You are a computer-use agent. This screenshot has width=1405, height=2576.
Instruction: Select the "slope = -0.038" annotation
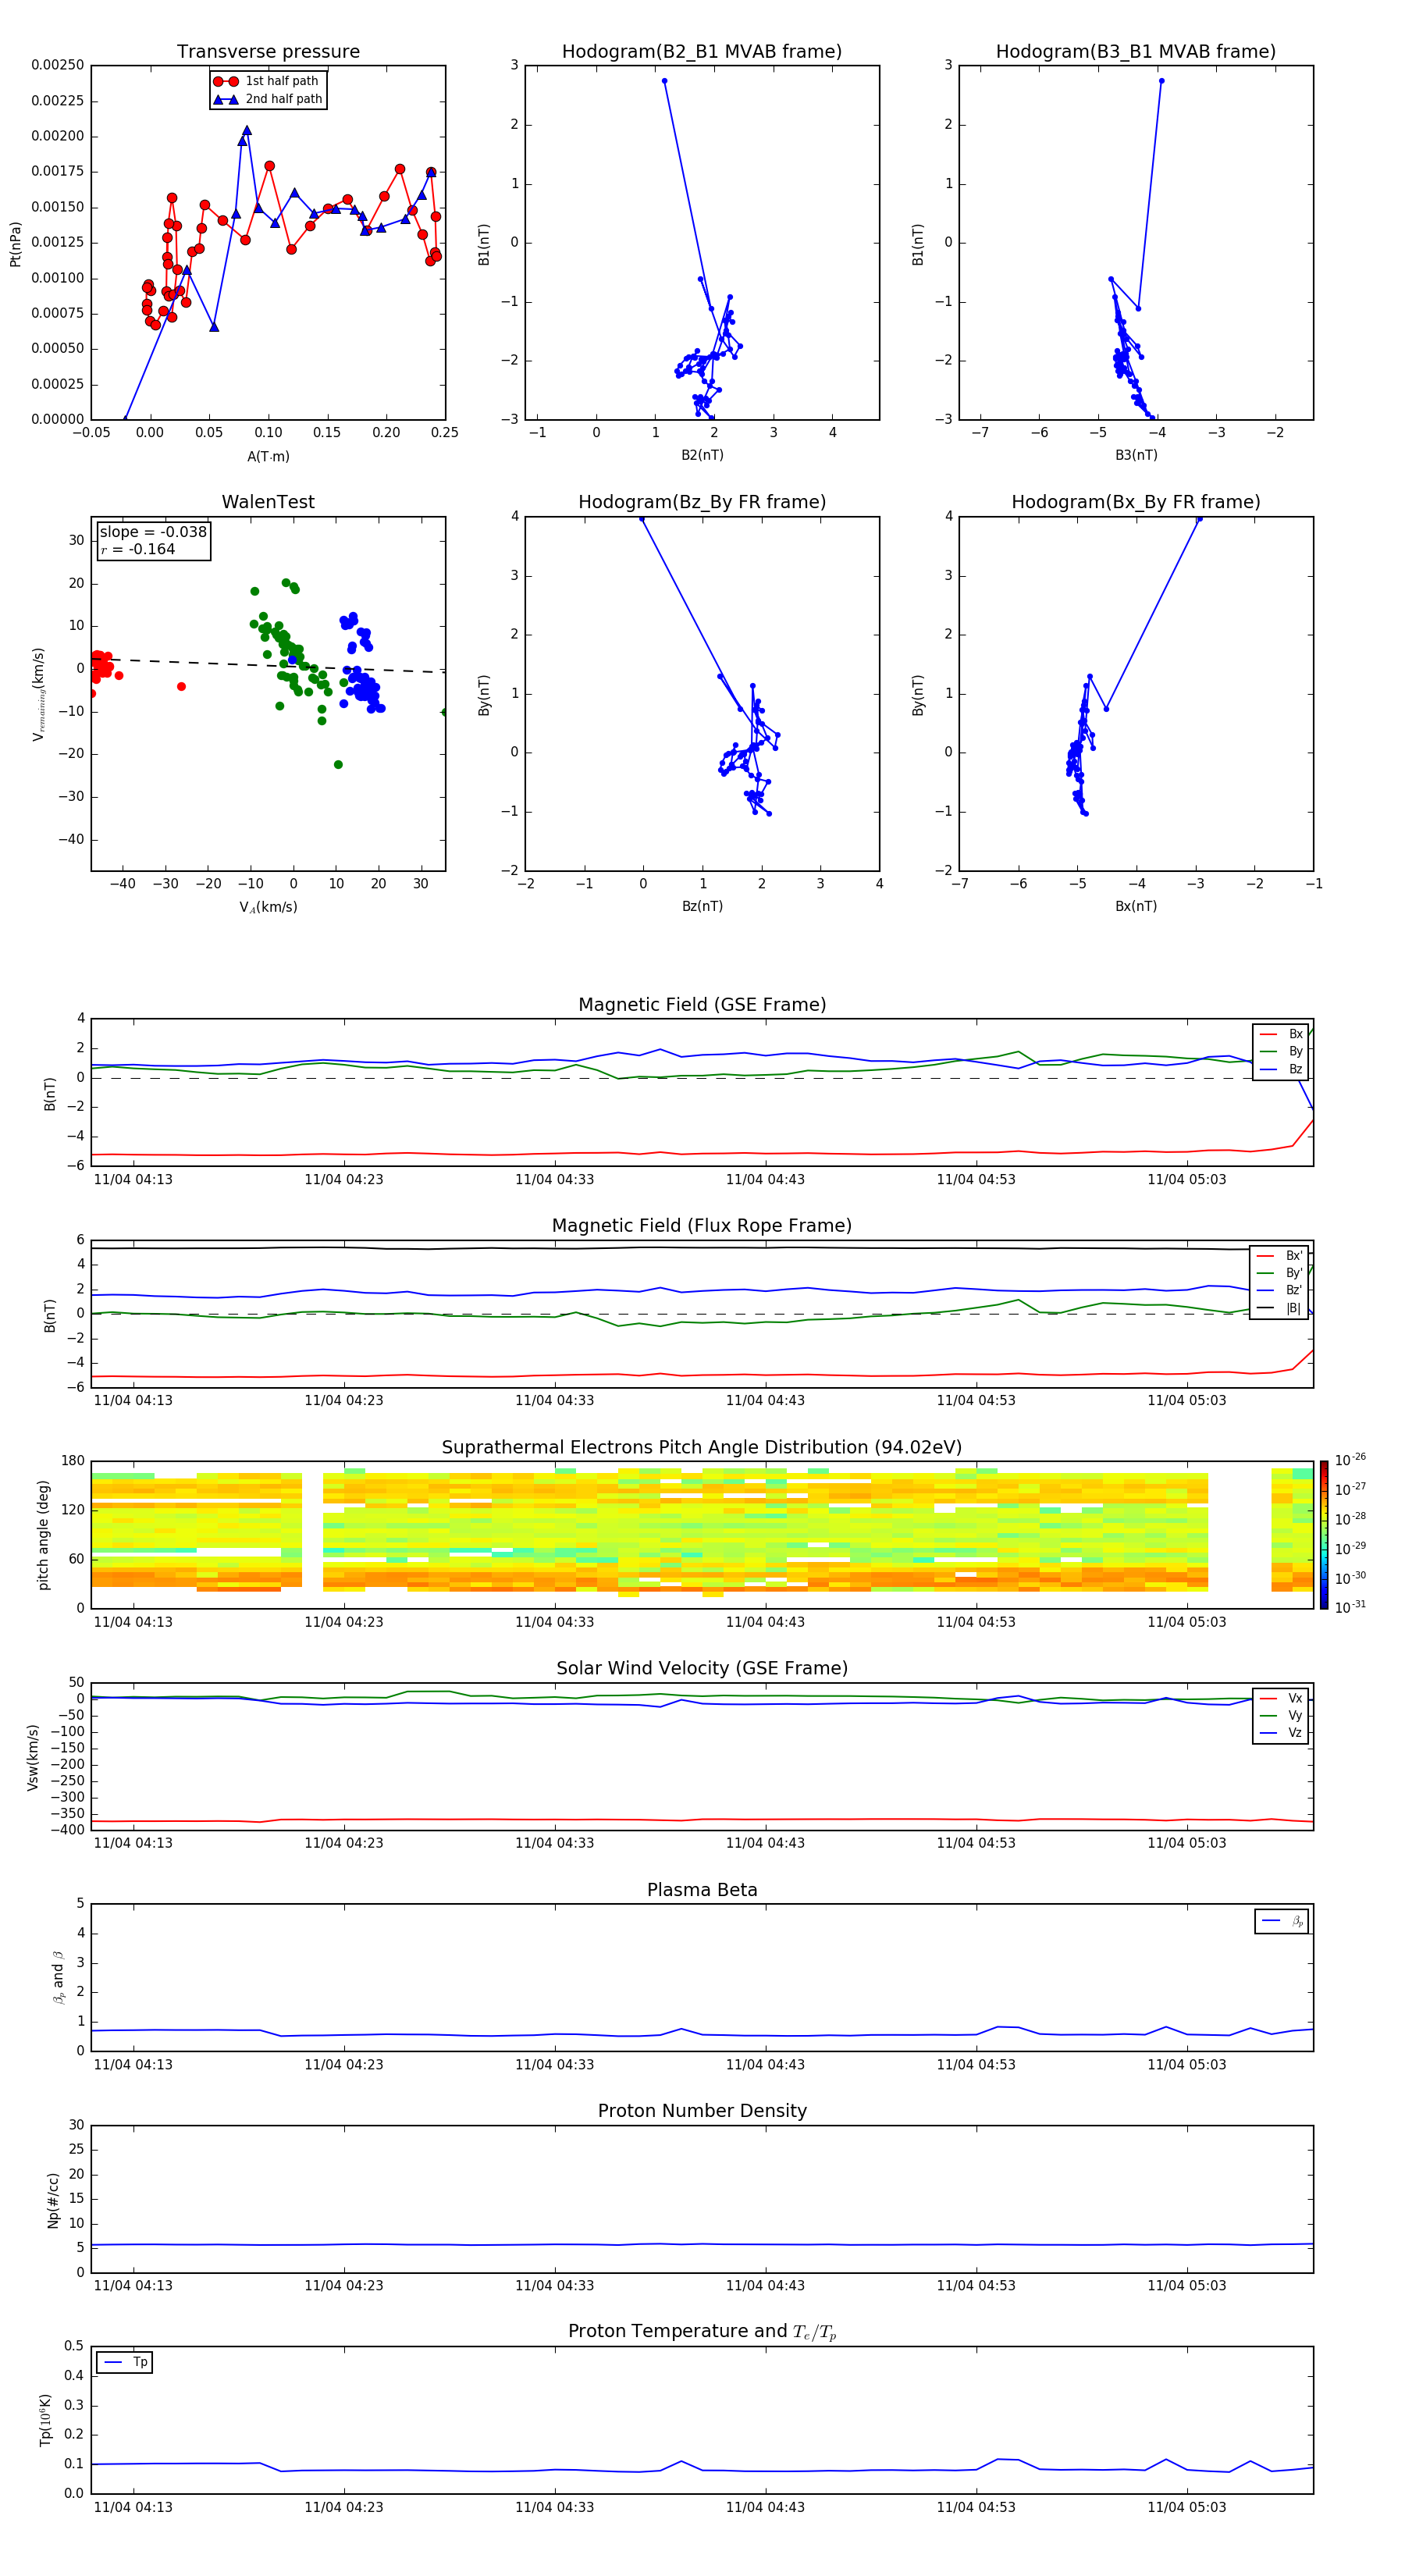(x=153, y=532)
